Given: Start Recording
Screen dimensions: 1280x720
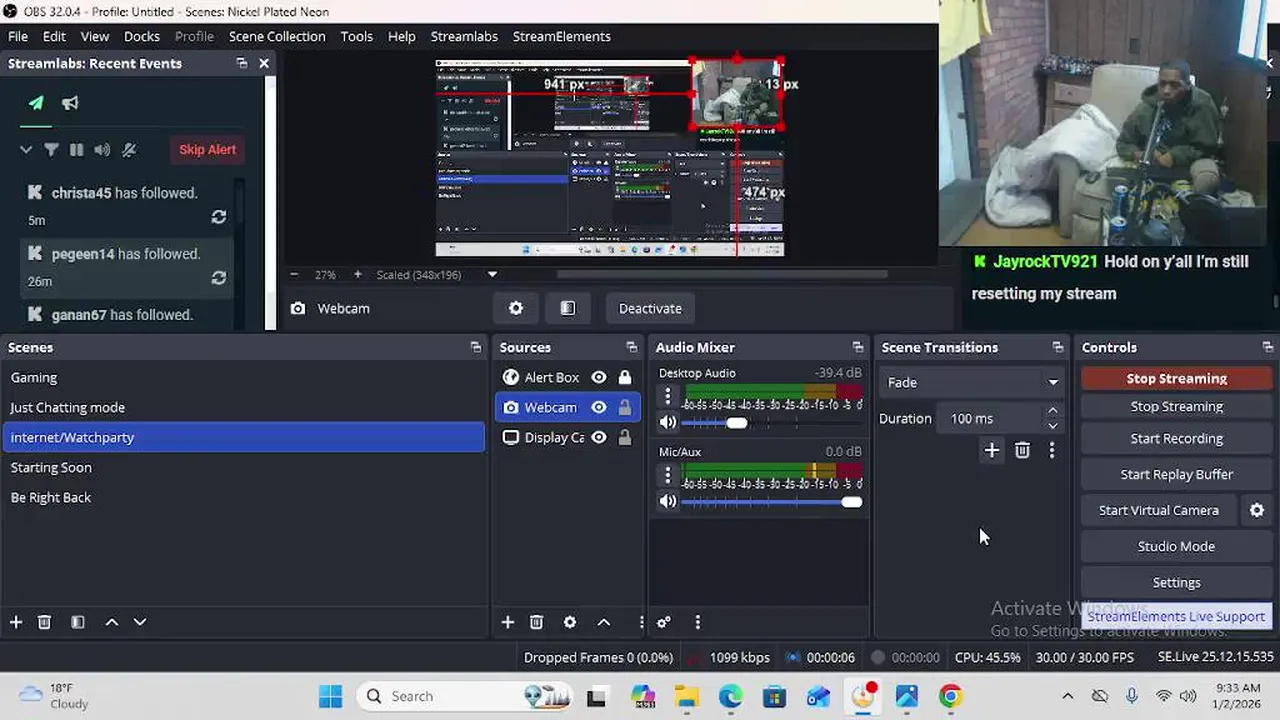Looking at the screenshot, I should [x=1176, y=439].
